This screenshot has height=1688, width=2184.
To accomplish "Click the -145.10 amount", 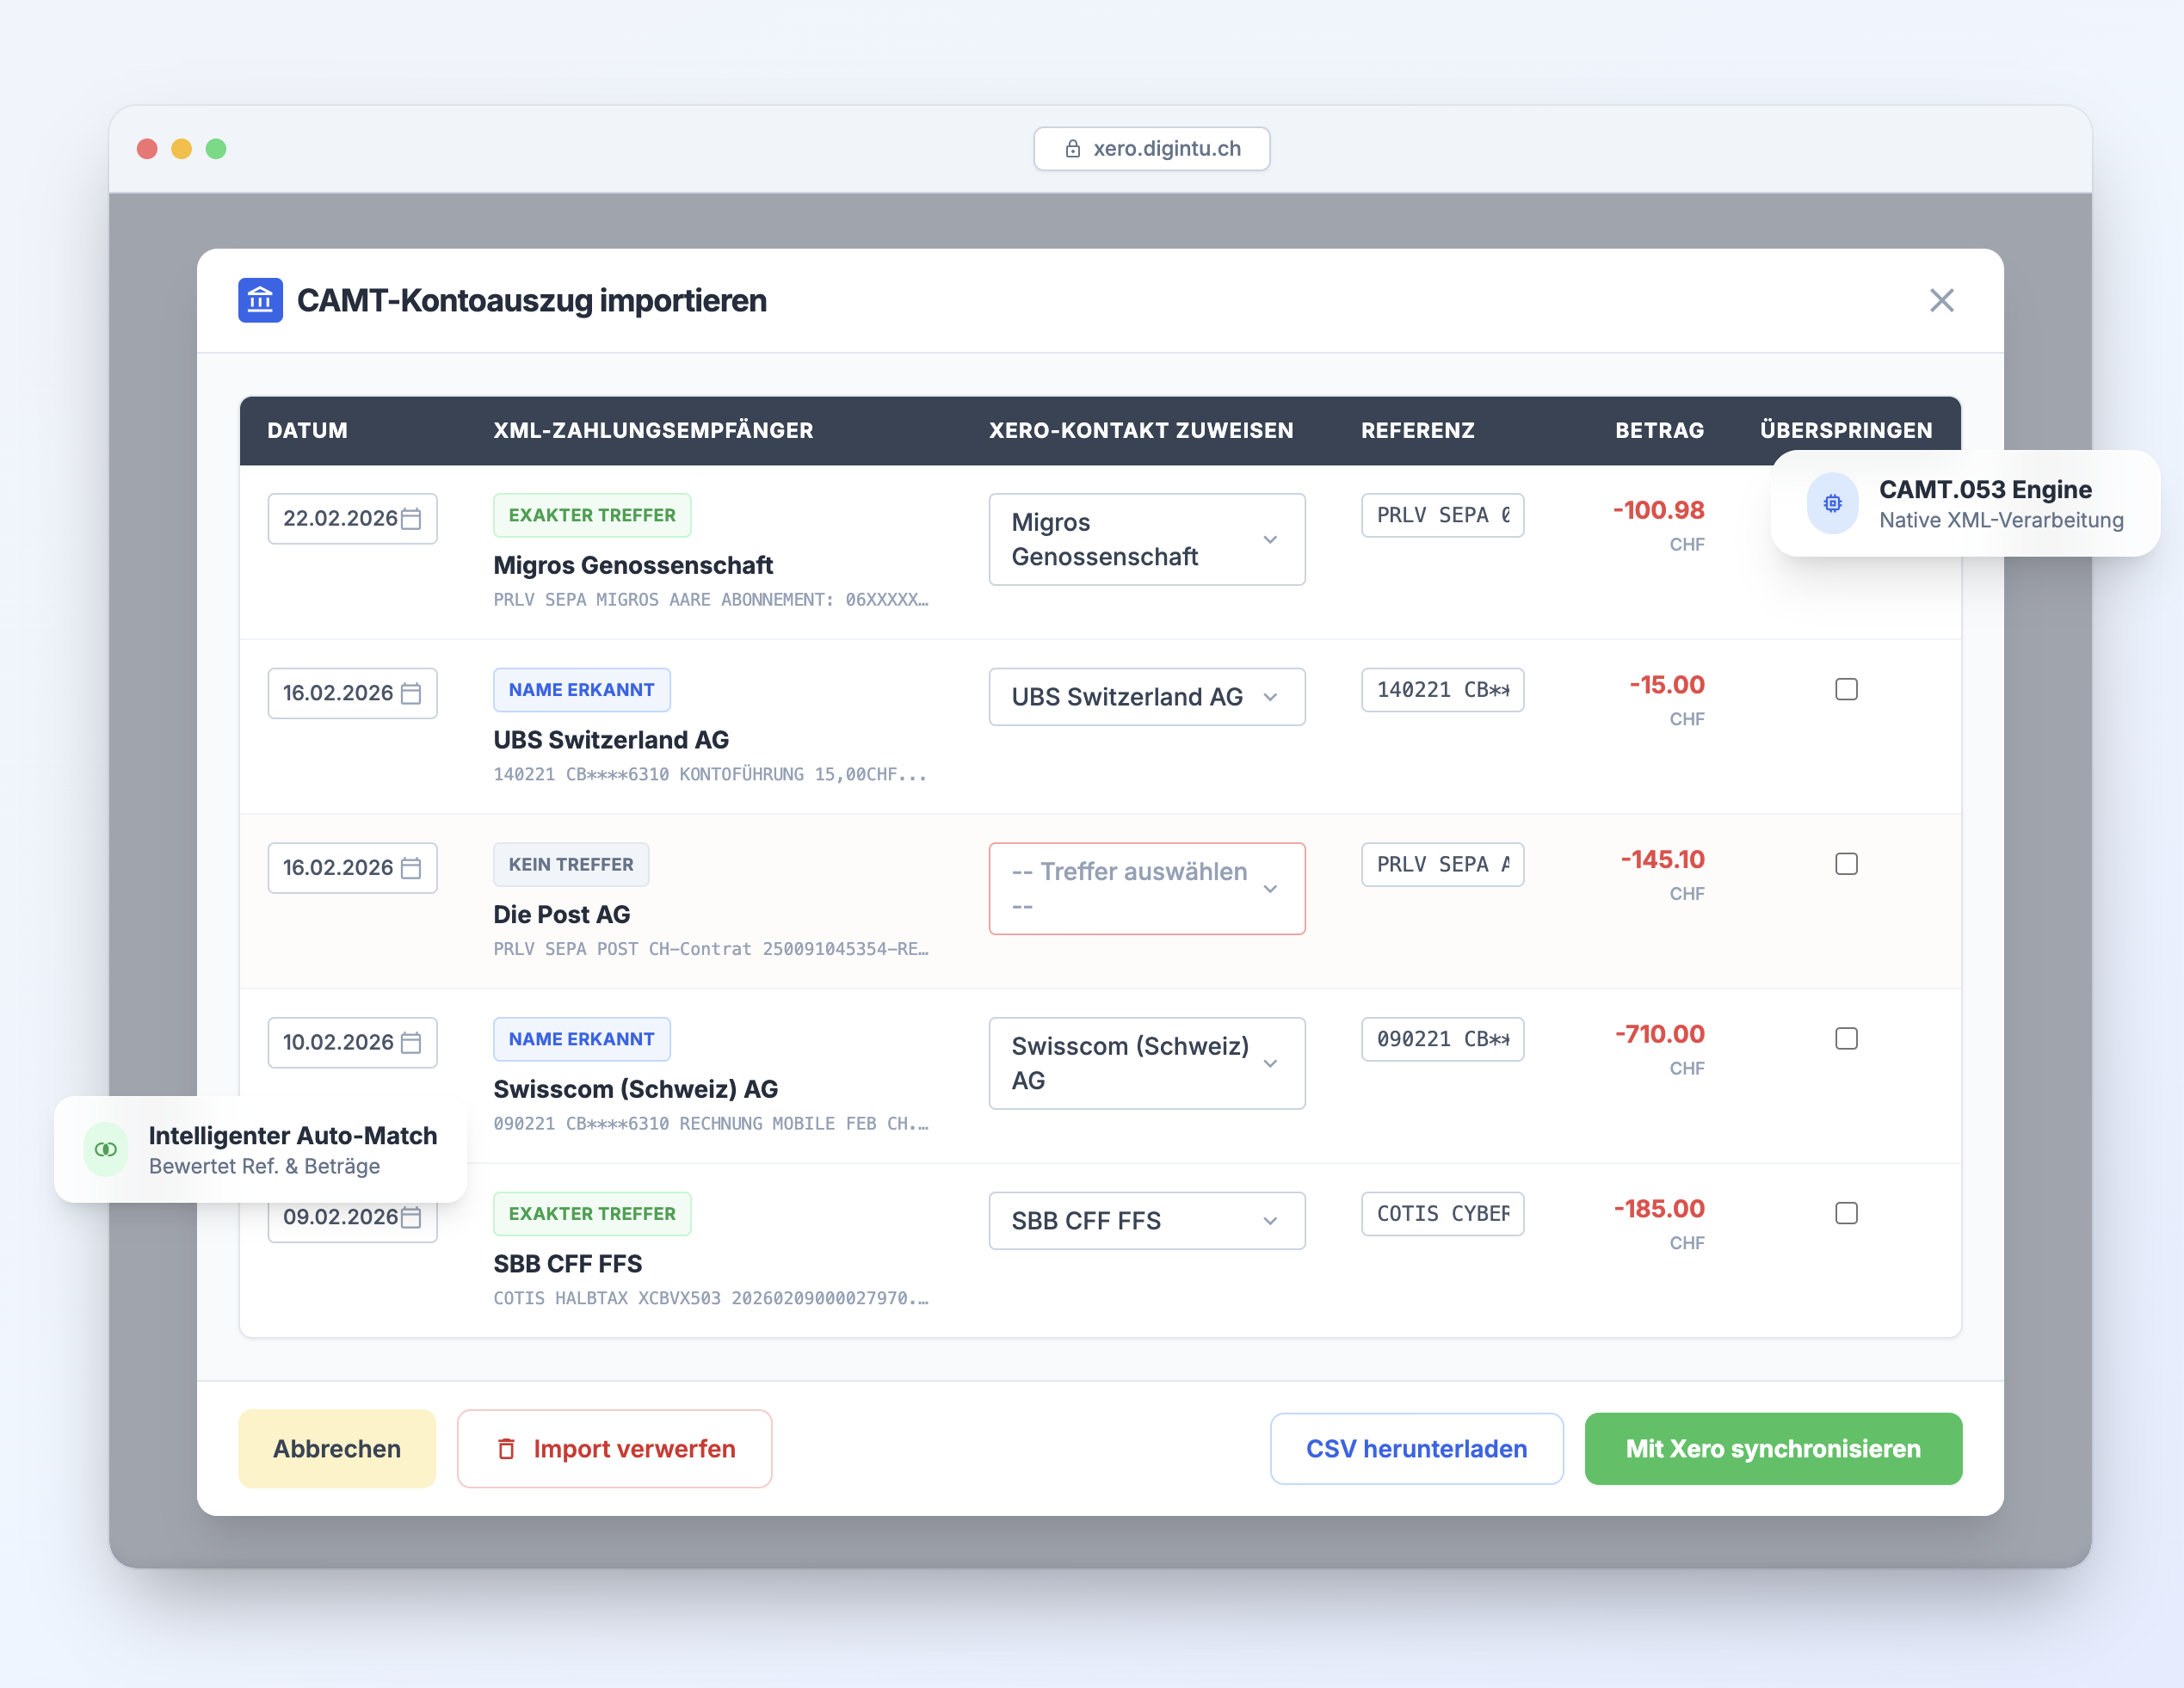I will pyautogui.click(x=1662, y=860).
